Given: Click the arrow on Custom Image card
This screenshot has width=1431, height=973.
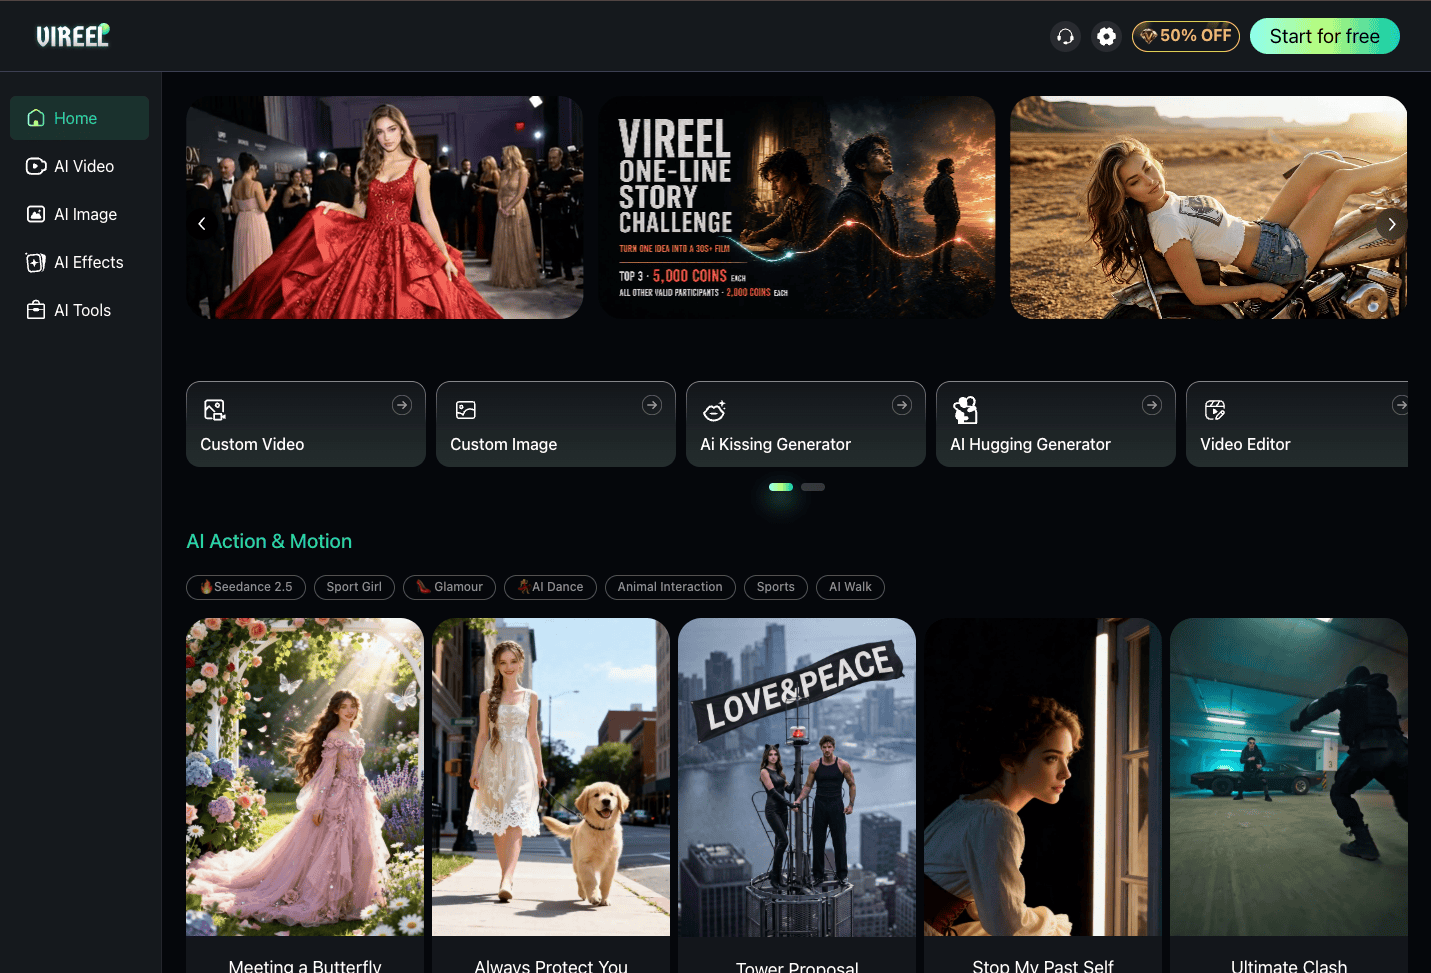Looking at the screenshot, I should click(x=652, y=405).
